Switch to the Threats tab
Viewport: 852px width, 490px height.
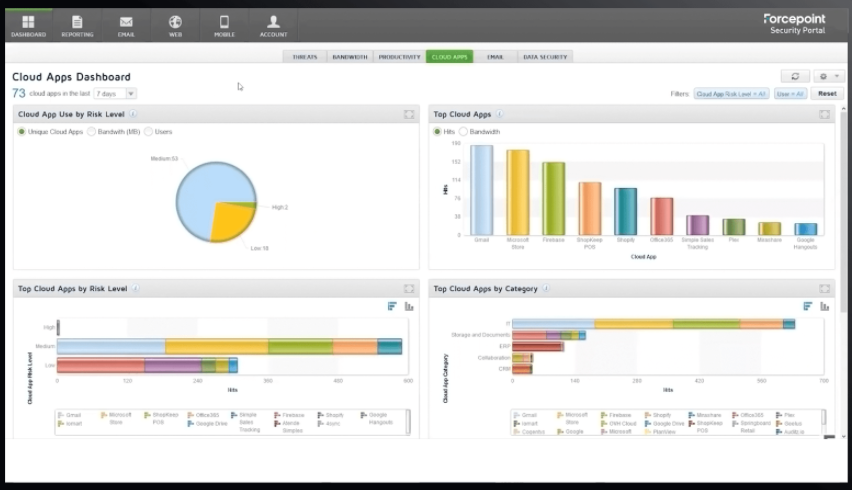point(304,57)
